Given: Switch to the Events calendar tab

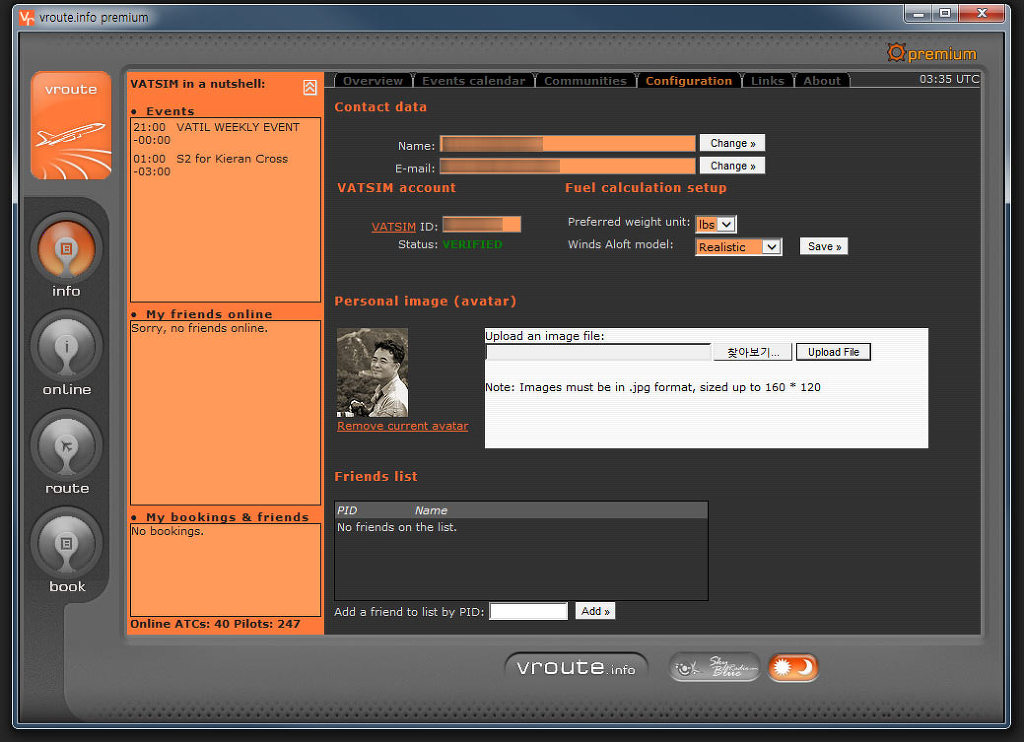Looking at the screenshot, I should pos(473,80).
